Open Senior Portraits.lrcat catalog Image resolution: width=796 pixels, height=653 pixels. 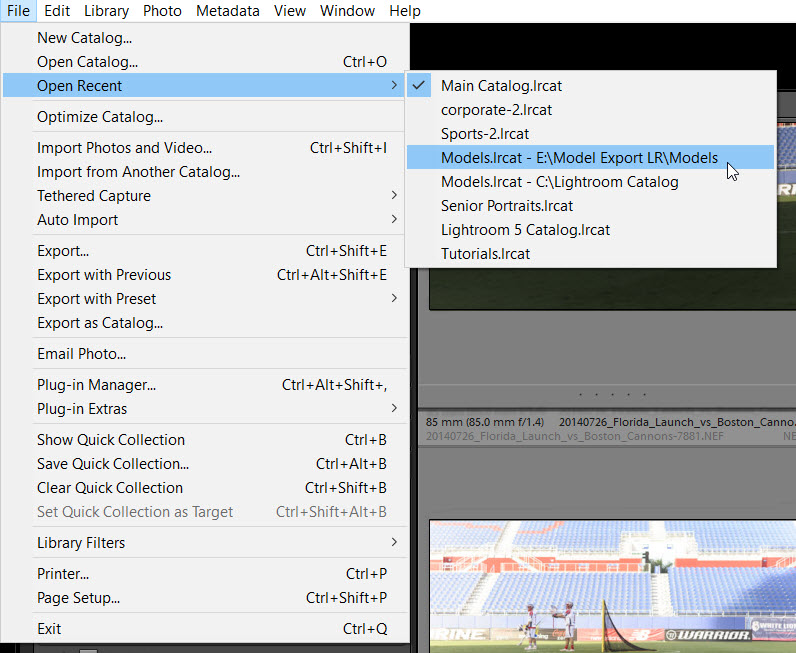tap(507, 206)
